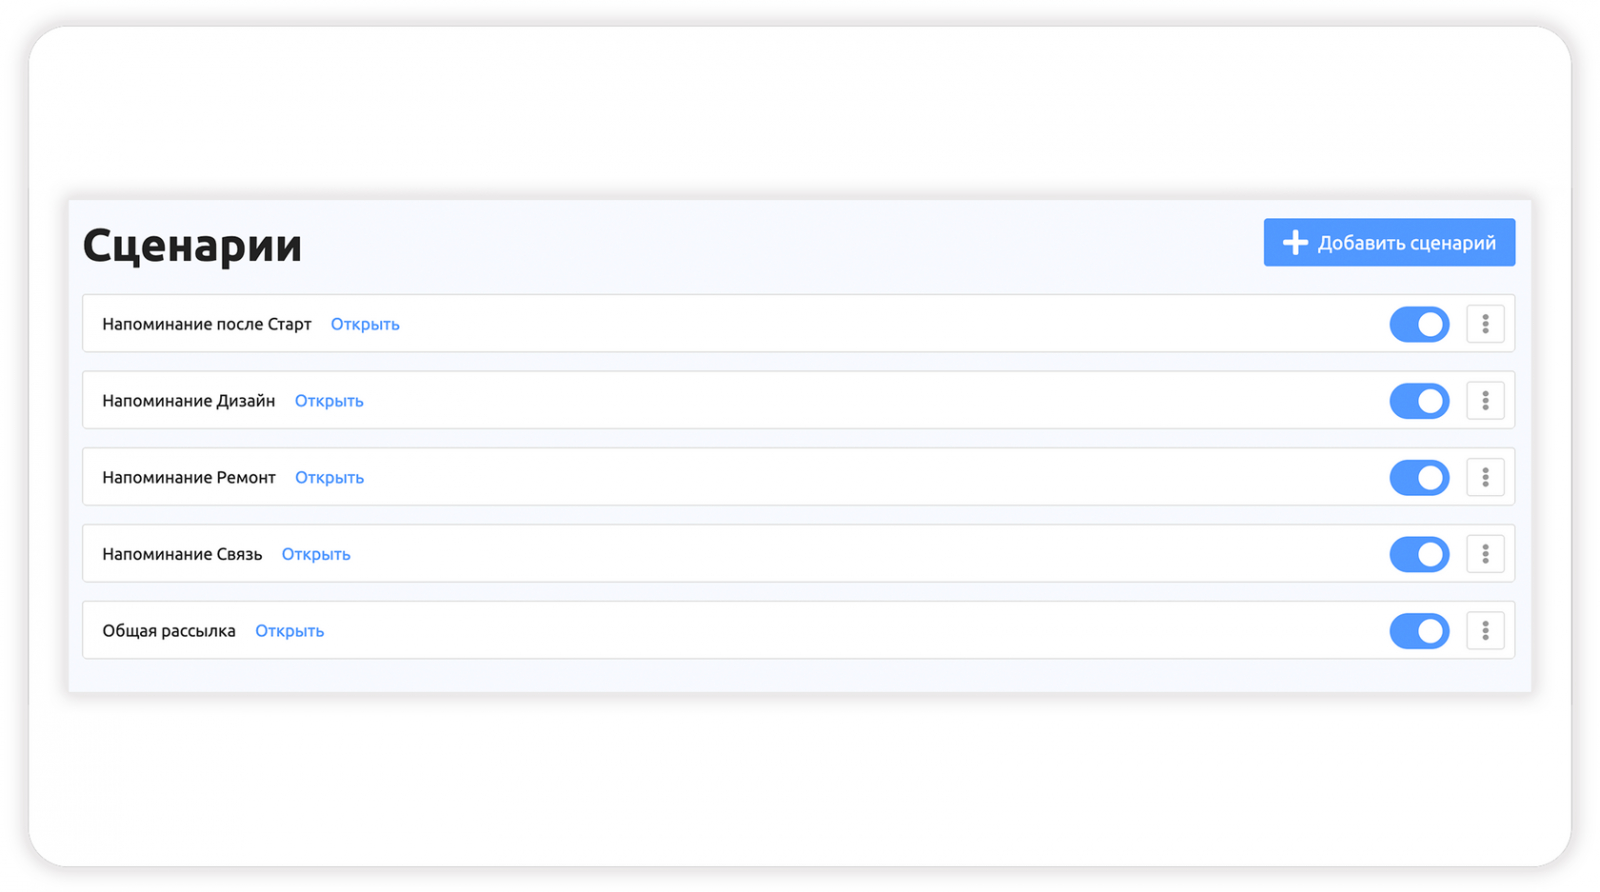Turn off the Напоминание Дизайн switch

click(x=1419, y=401)
